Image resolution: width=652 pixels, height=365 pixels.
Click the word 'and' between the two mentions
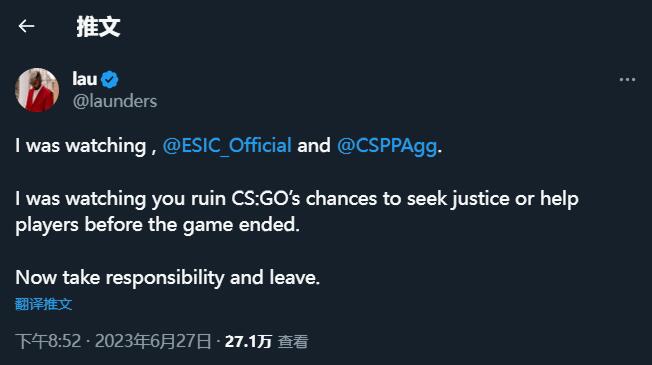tap(314, 146)
